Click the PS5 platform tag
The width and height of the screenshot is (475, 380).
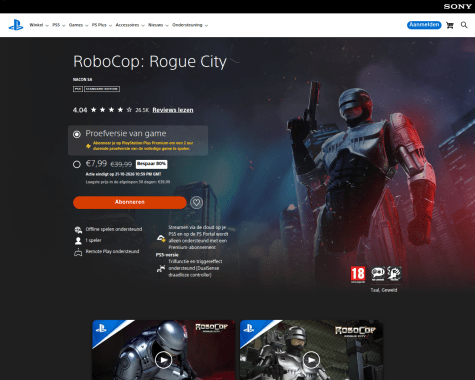[x=78, y=89]
